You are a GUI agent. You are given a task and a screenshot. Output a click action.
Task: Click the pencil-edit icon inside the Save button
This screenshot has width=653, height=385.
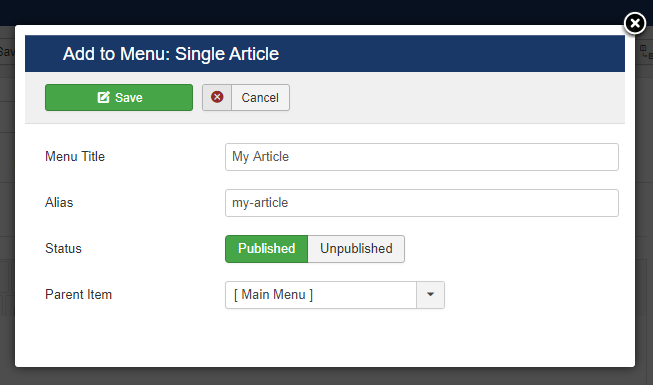point(103,97)
